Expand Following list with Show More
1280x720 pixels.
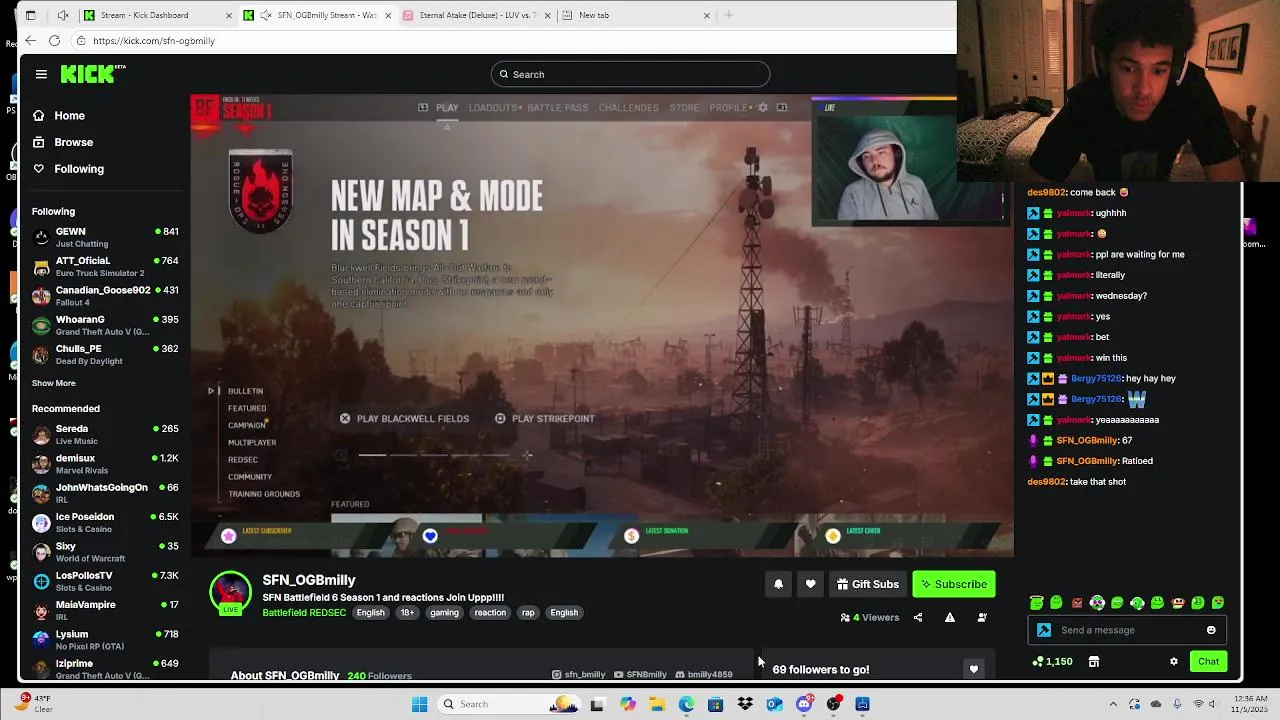[53, 383]
